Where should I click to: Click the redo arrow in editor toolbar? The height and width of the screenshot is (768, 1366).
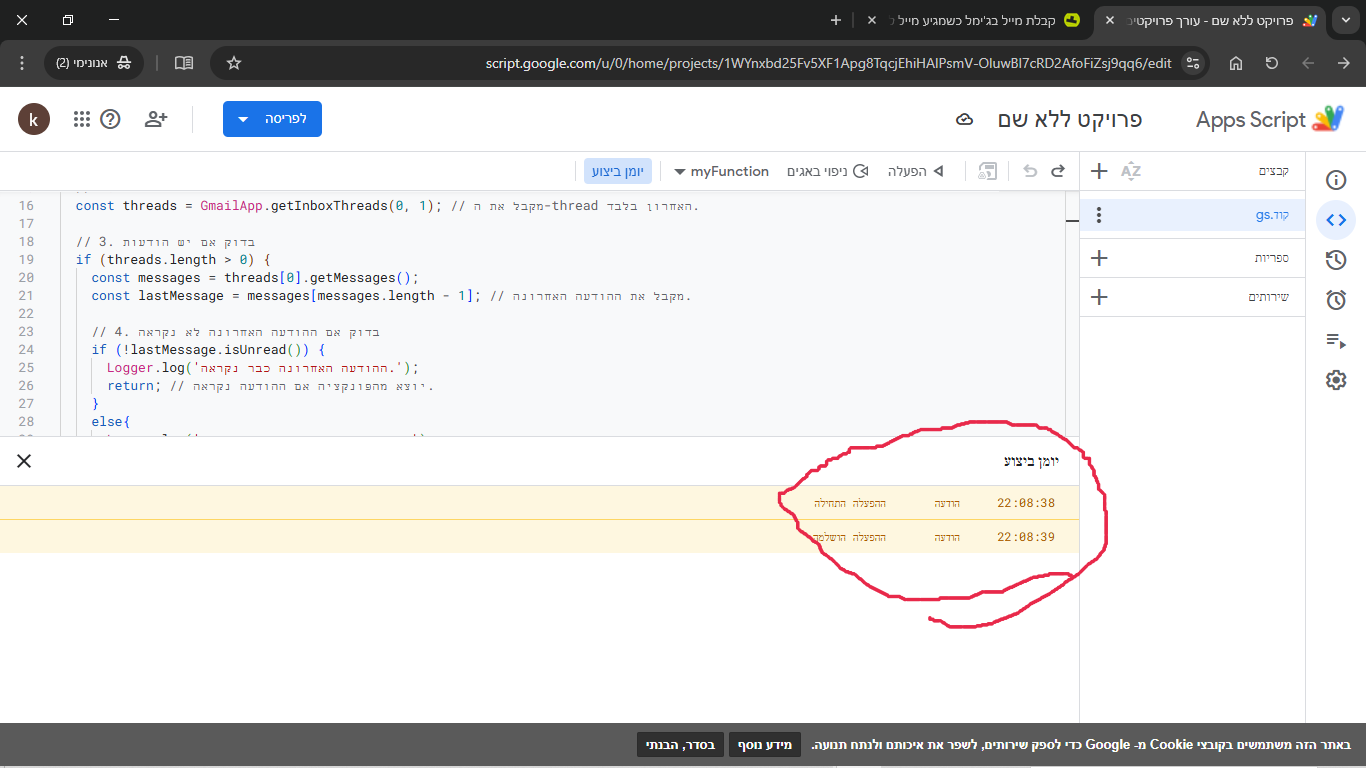pyautogui.click(x=1058, y=171)
